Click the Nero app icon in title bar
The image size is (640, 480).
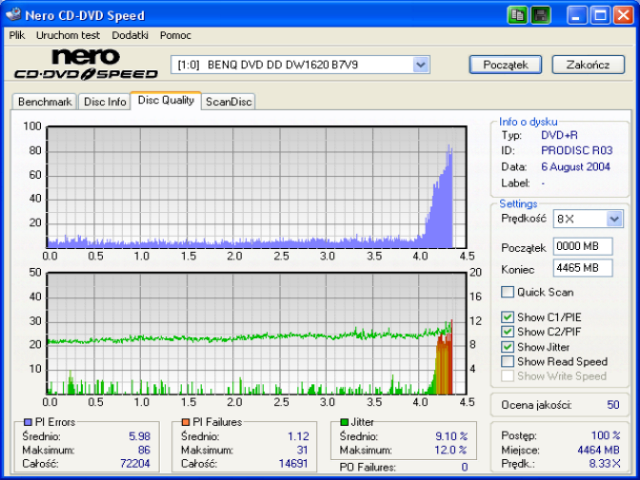tap(13, 15)
